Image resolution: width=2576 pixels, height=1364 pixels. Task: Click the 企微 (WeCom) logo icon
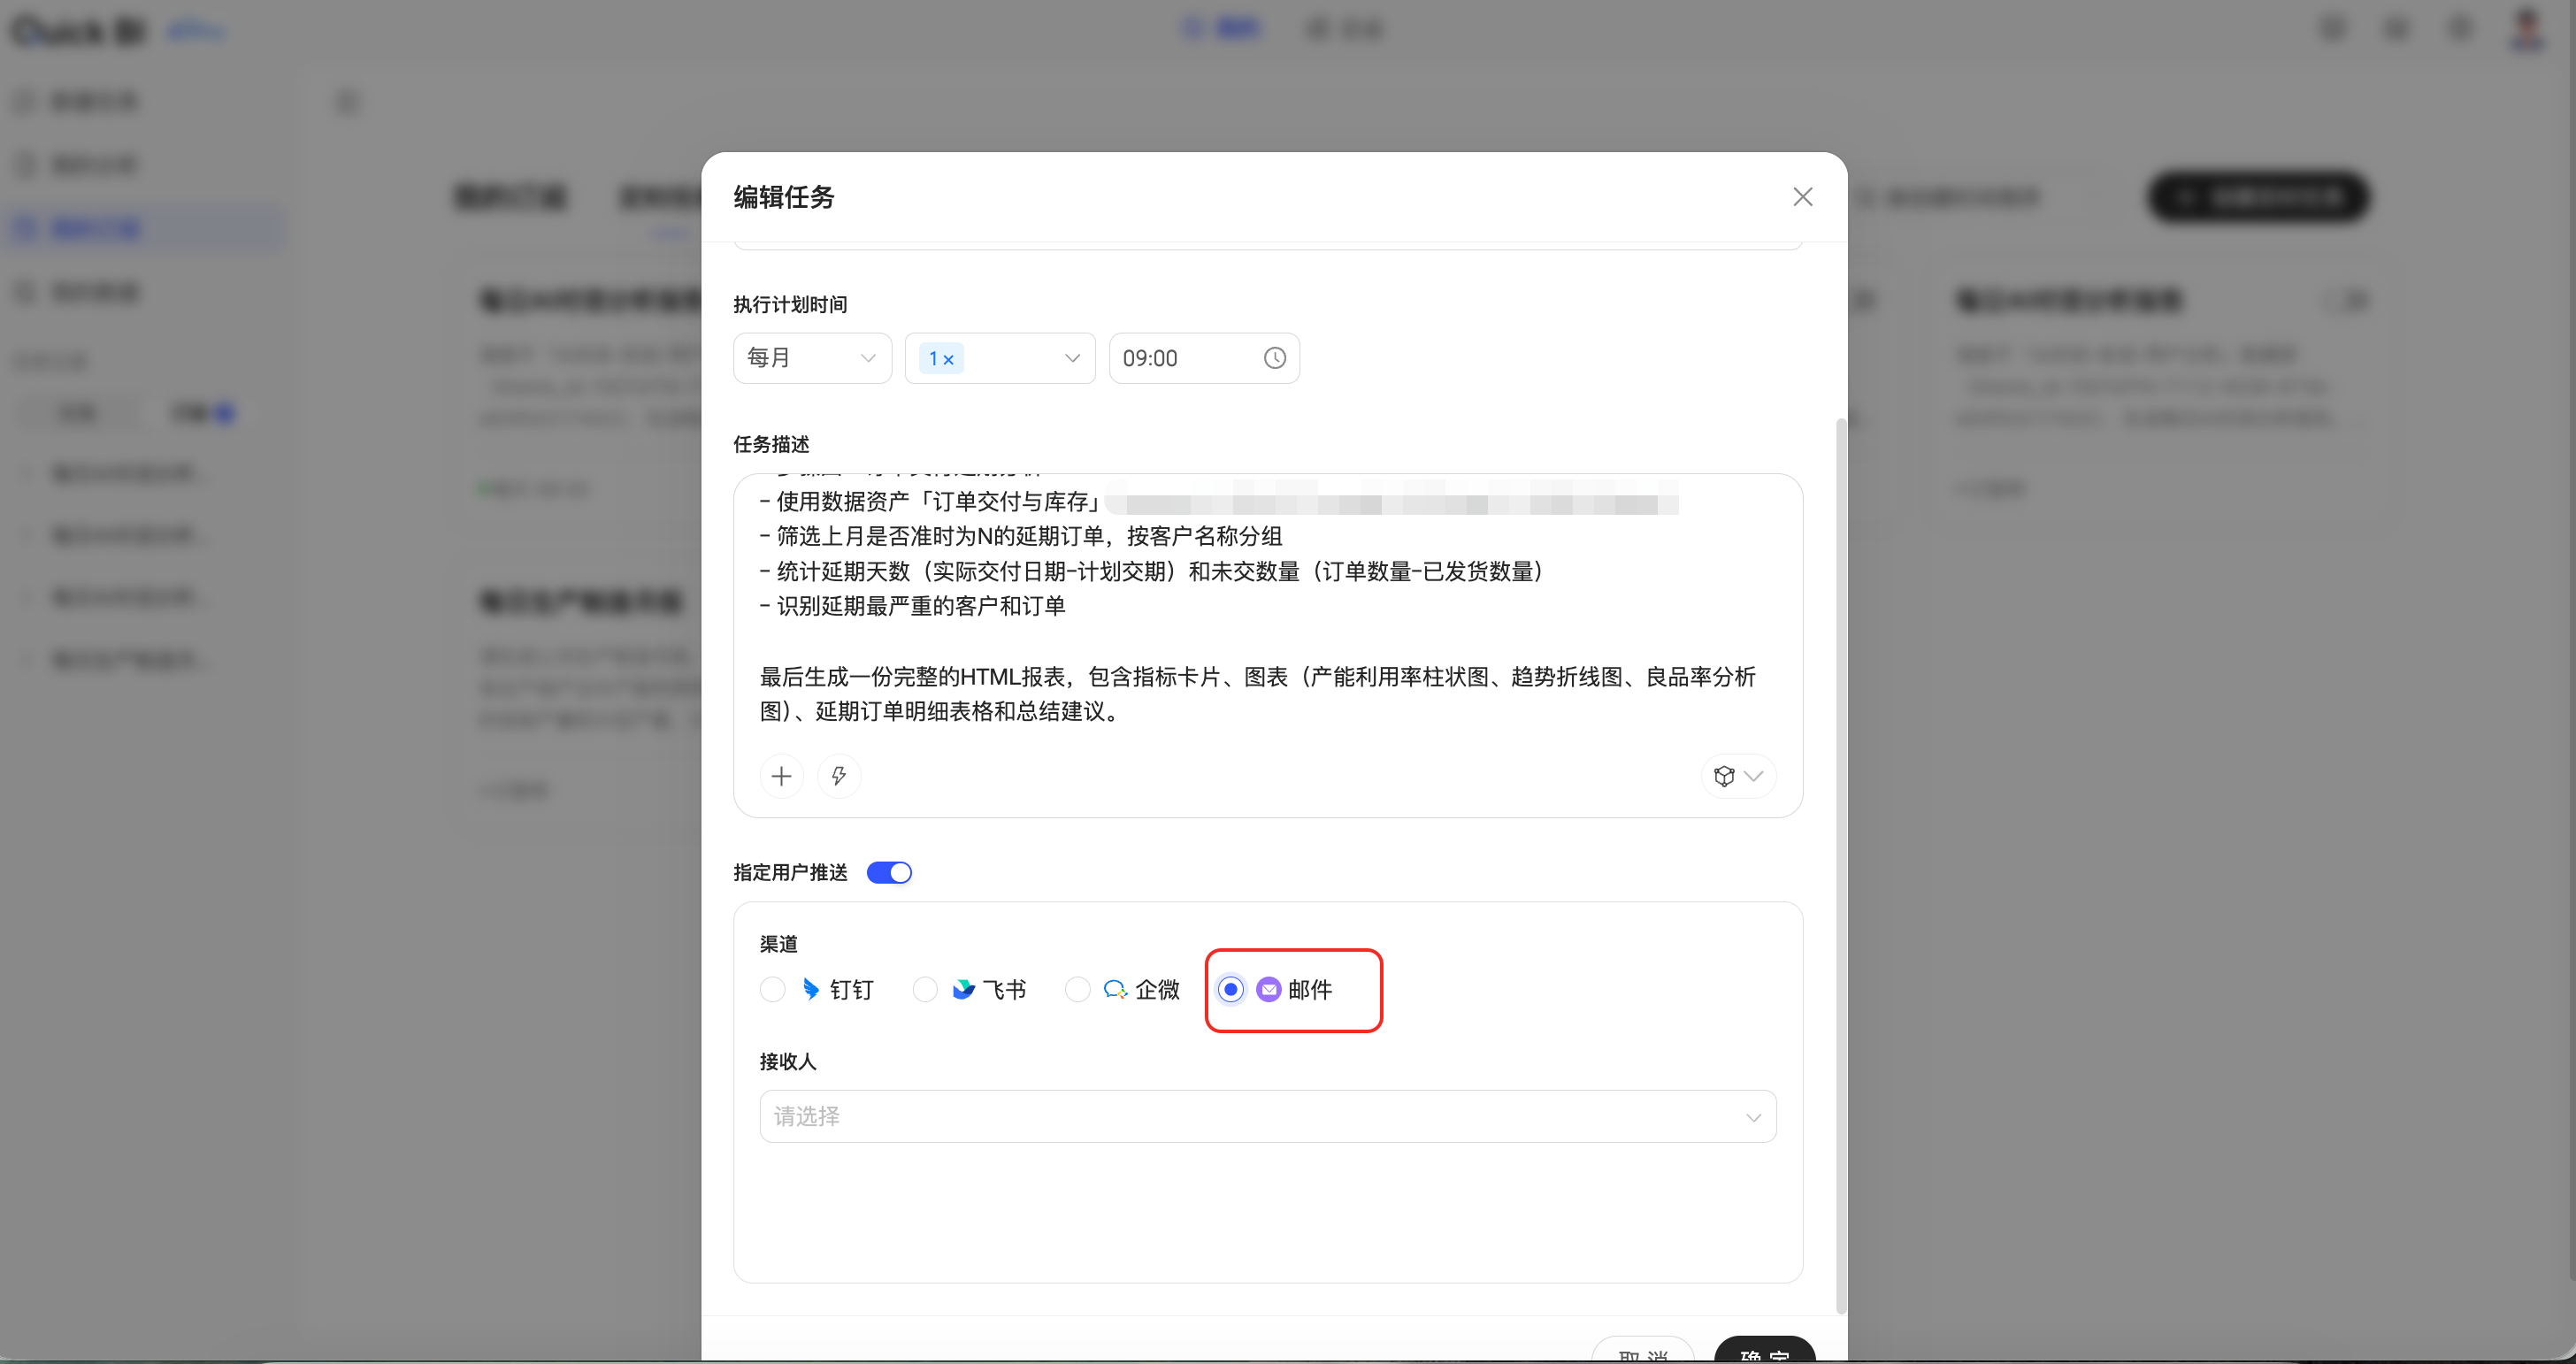coord(1115,989)
